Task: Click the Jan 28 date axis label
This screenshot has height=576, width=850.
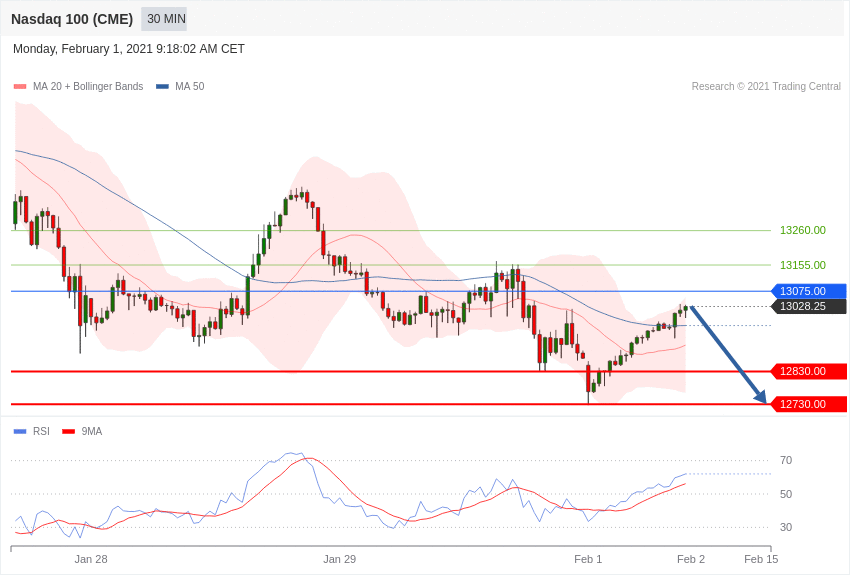Action: point(91,559)
